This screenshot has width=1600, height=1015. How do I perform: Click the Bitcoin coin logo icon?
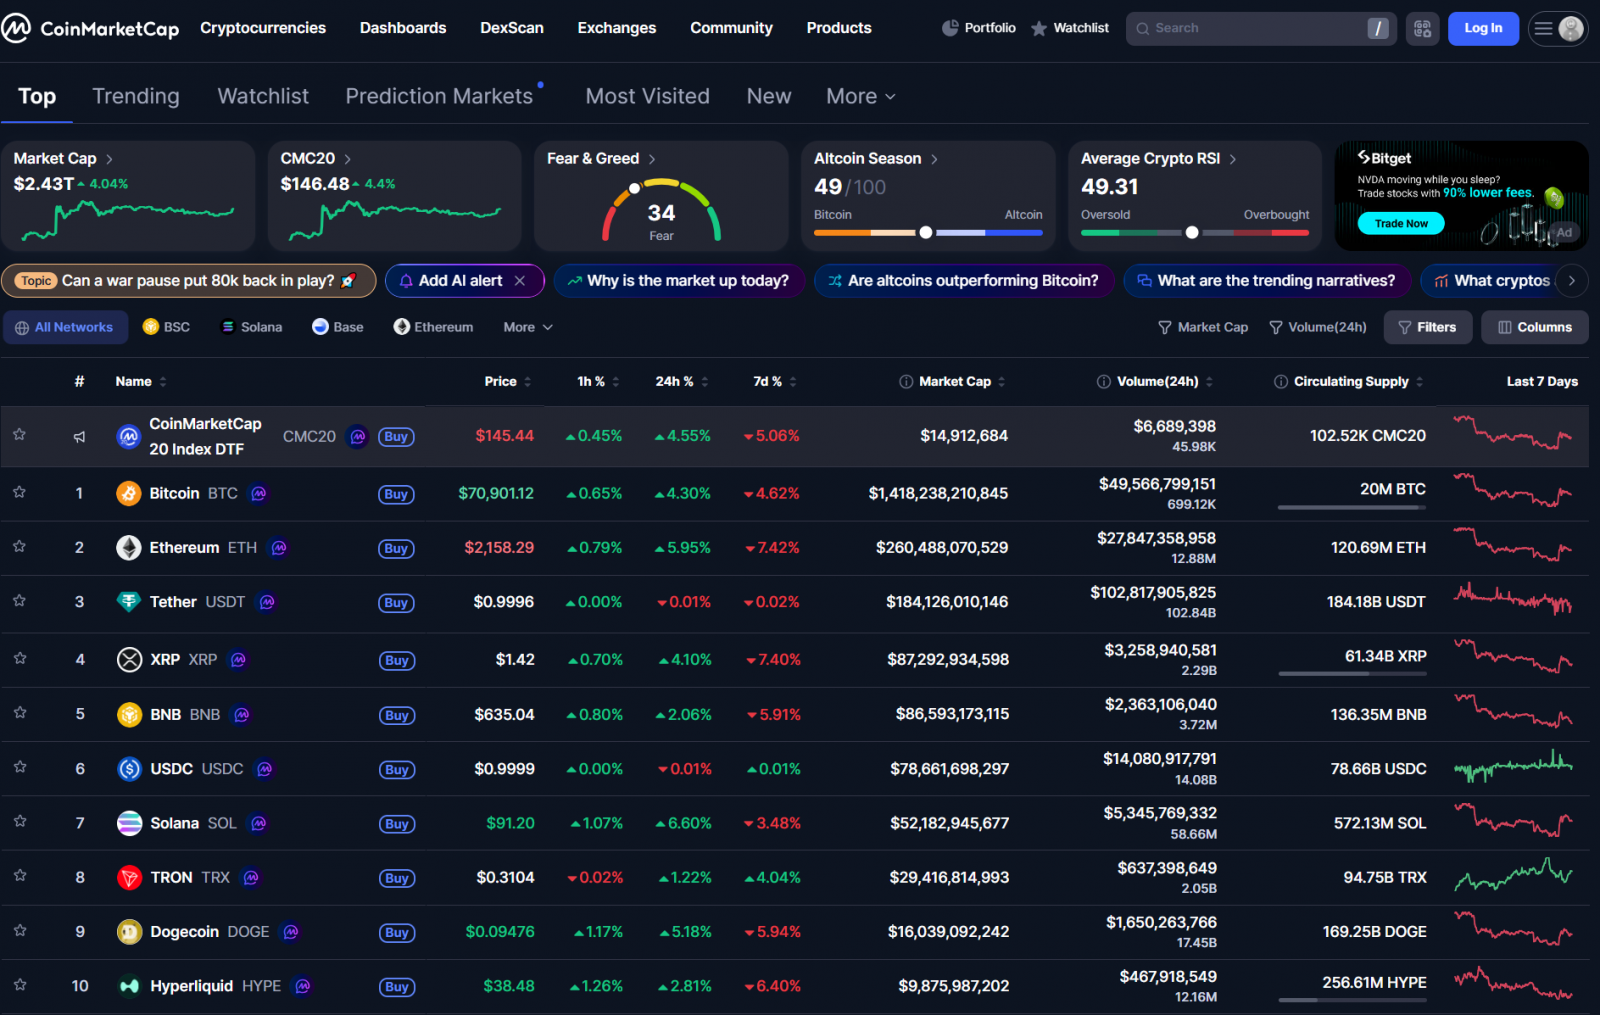point(129,493)
